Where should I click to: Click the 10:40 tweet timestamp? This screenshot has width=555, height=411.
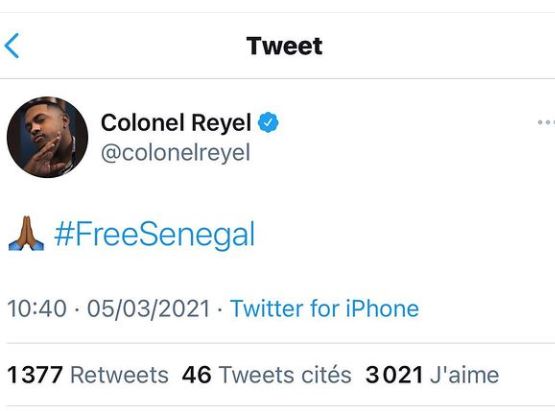click(37, 308)
